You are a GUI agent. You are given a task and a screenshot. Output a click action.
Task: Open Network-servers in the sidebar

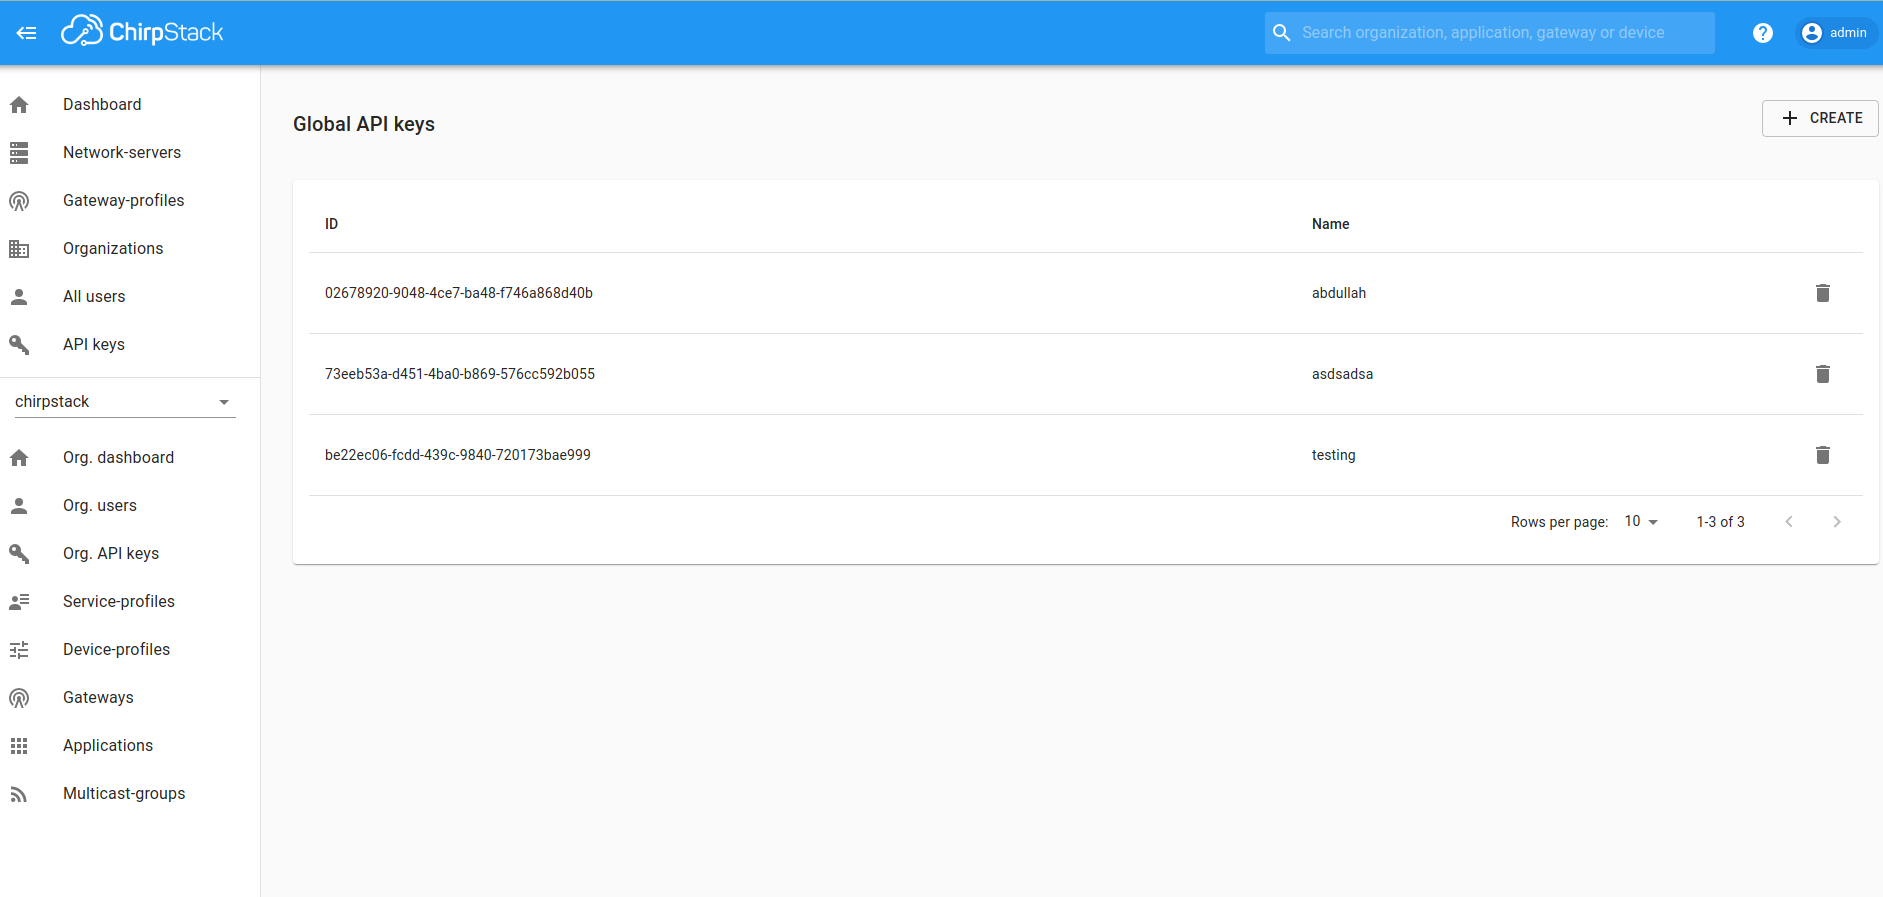click(122, 153)
